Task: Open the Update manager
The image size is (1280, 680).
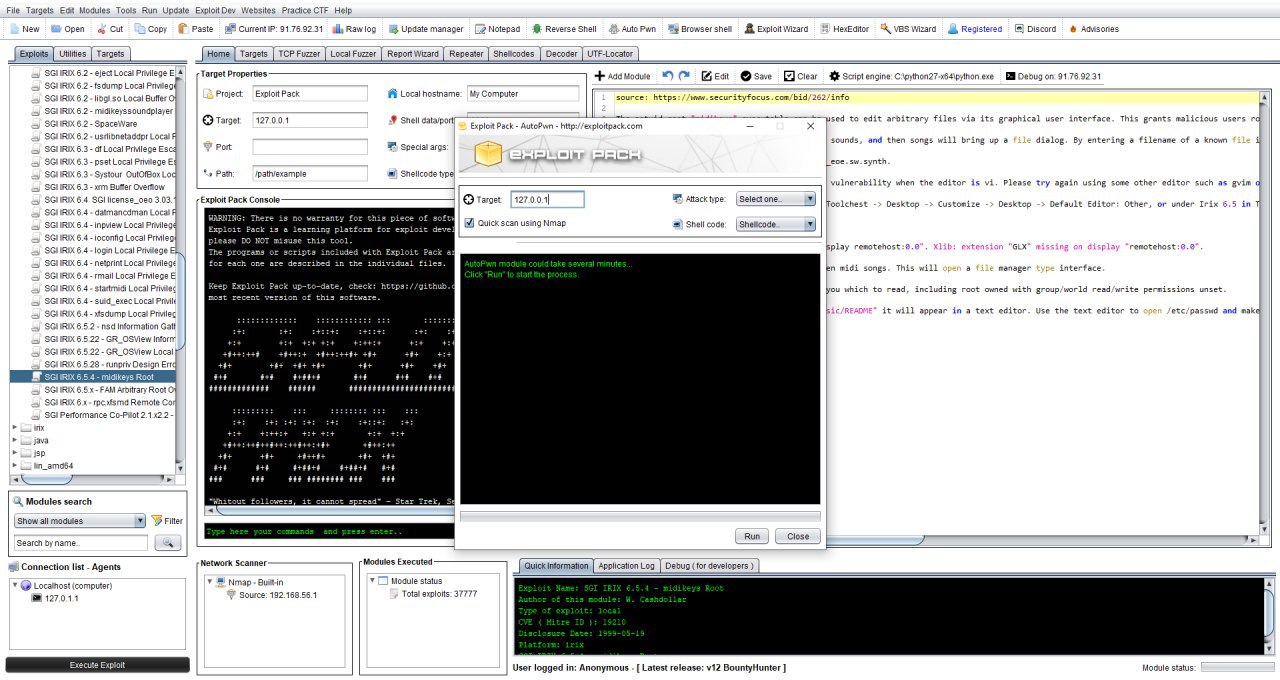Action: click(426, 29)
